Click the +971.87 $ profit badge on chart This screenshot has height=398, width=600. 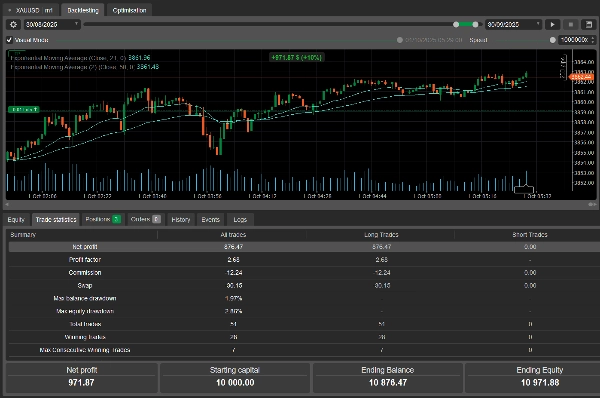(x=297, y=57)
